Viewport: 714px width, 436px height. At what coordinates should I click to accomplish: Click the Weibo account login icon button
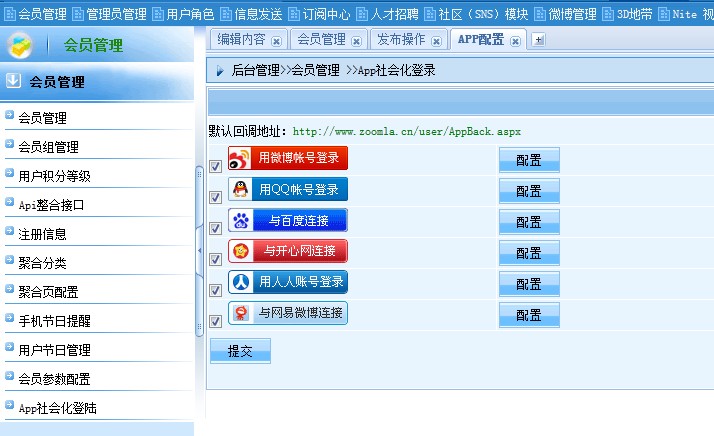click(x=289, y=158)
